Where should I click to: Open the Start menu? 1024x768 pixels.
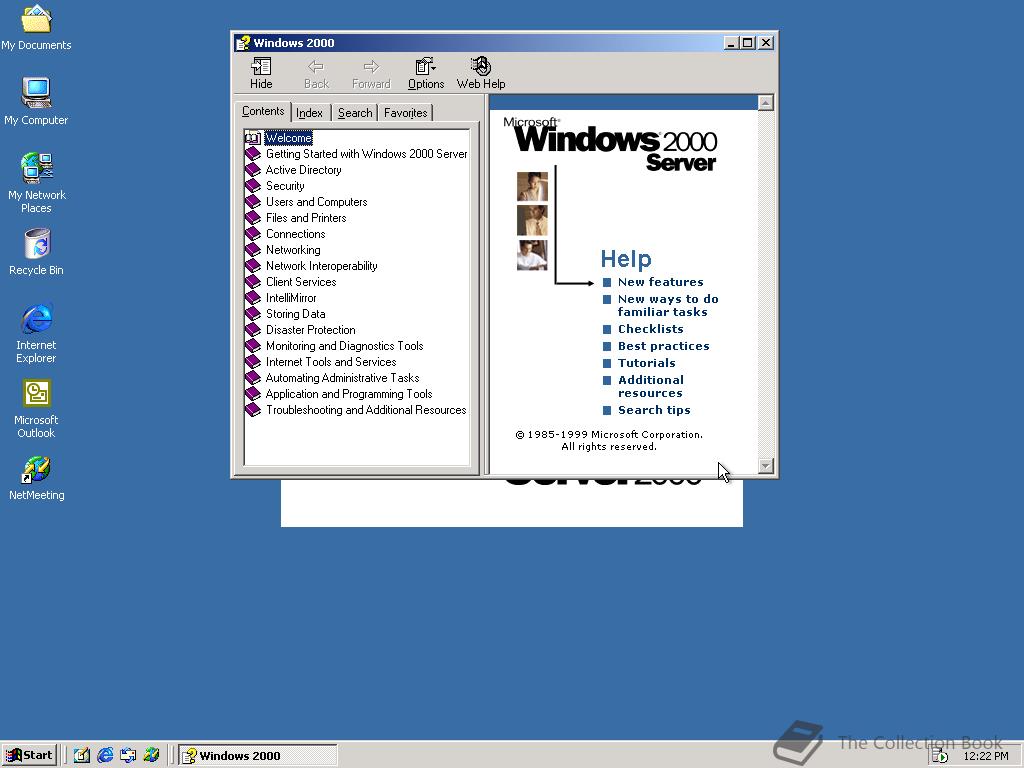(x=29, y=756)
